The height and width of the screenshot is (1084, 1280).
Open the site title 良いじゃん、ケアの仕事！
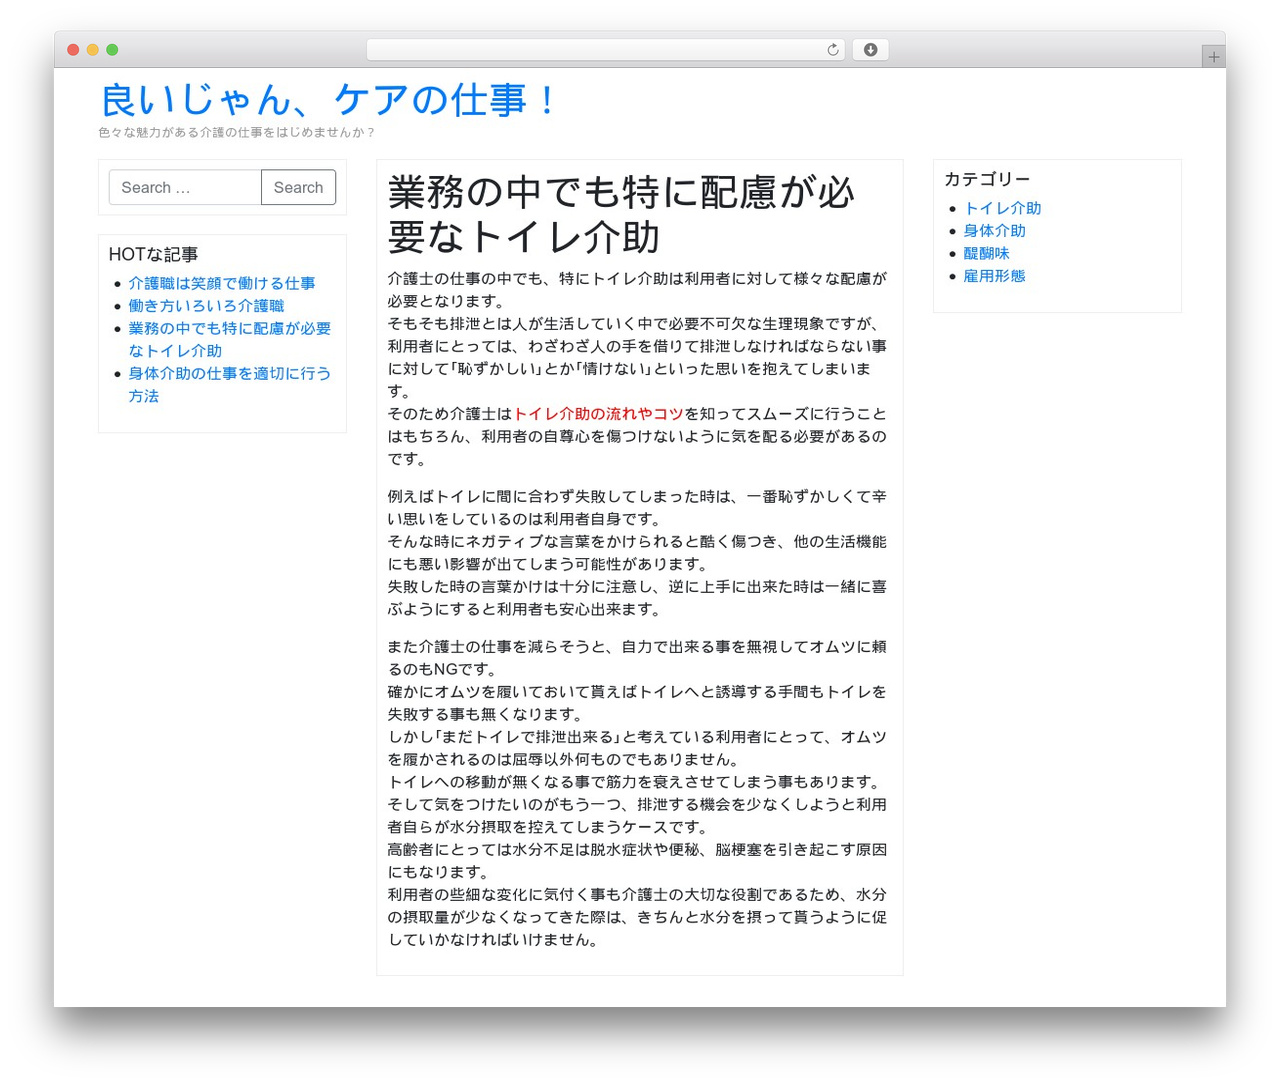point(329,100)
